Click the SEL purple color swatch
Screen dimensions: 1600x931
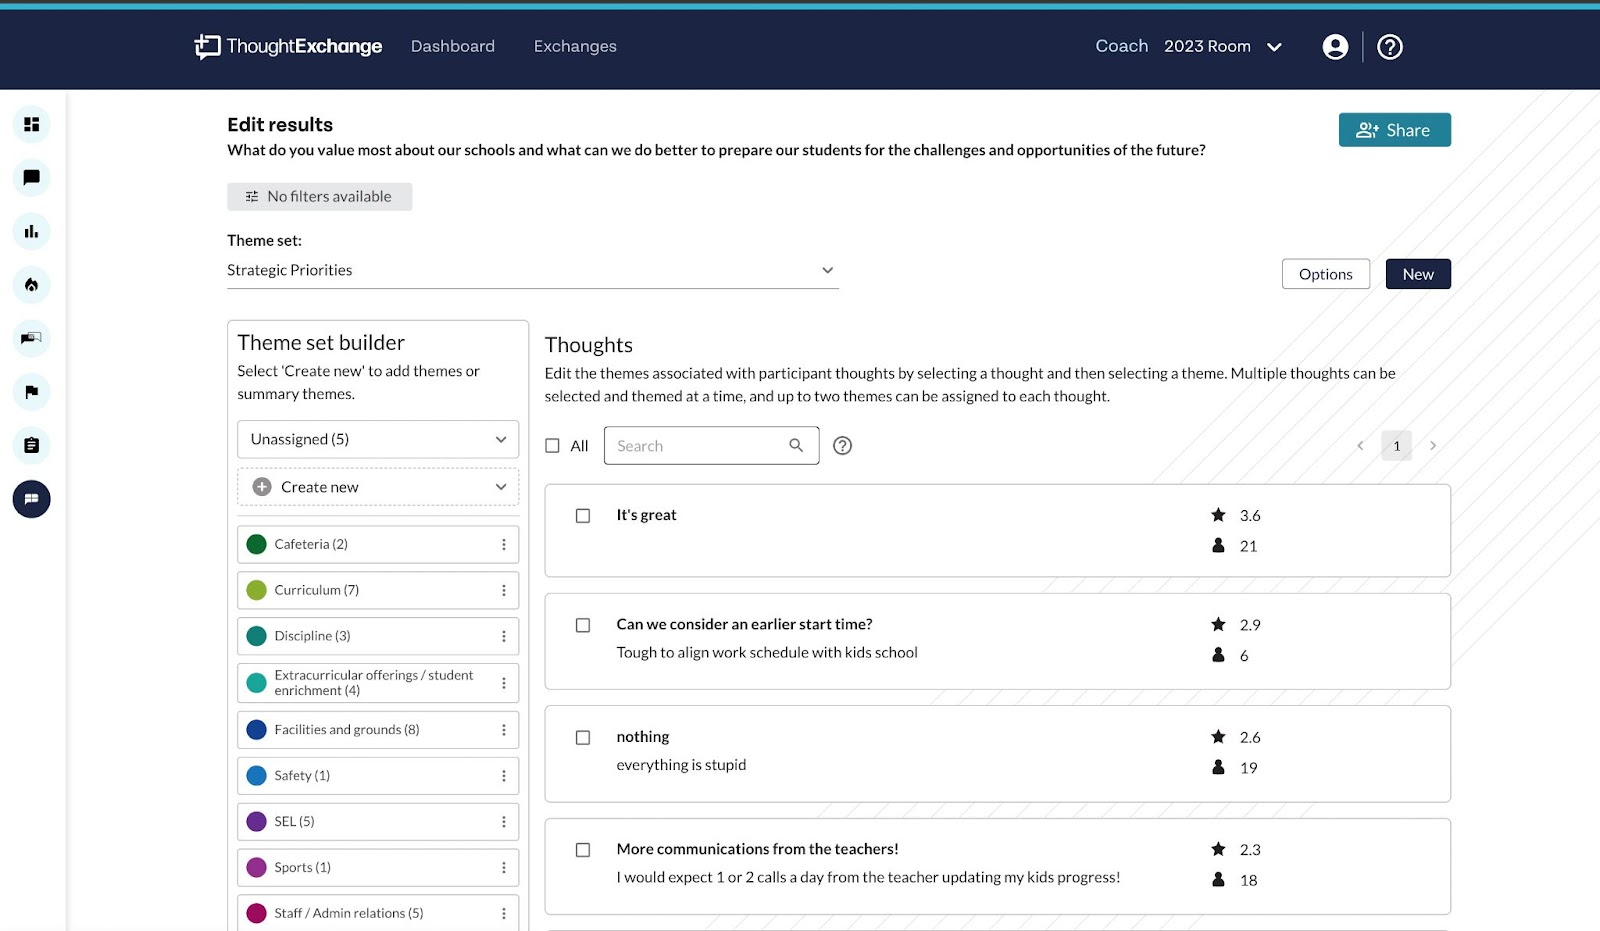point(257,822)
